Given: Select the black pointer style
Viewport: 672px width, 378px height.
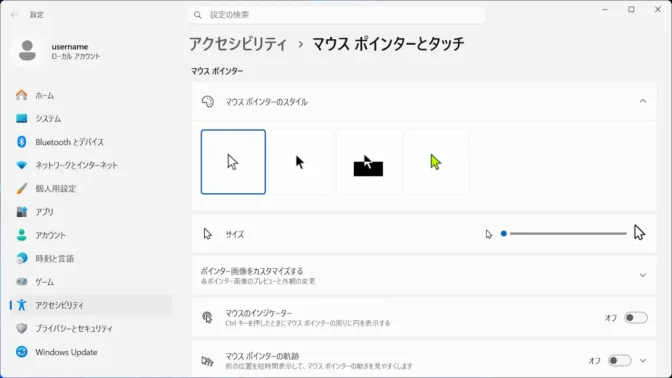Looking at the screenshot, I should click(301, 162).
